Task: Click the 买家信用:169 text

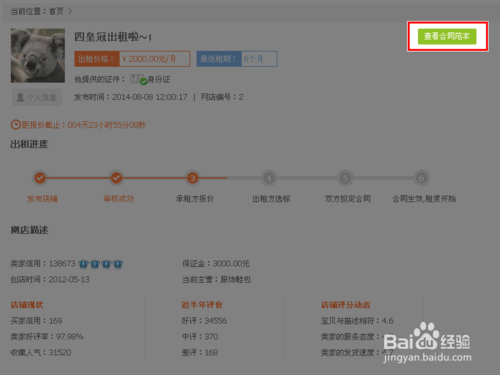Action: coord(36,321)
